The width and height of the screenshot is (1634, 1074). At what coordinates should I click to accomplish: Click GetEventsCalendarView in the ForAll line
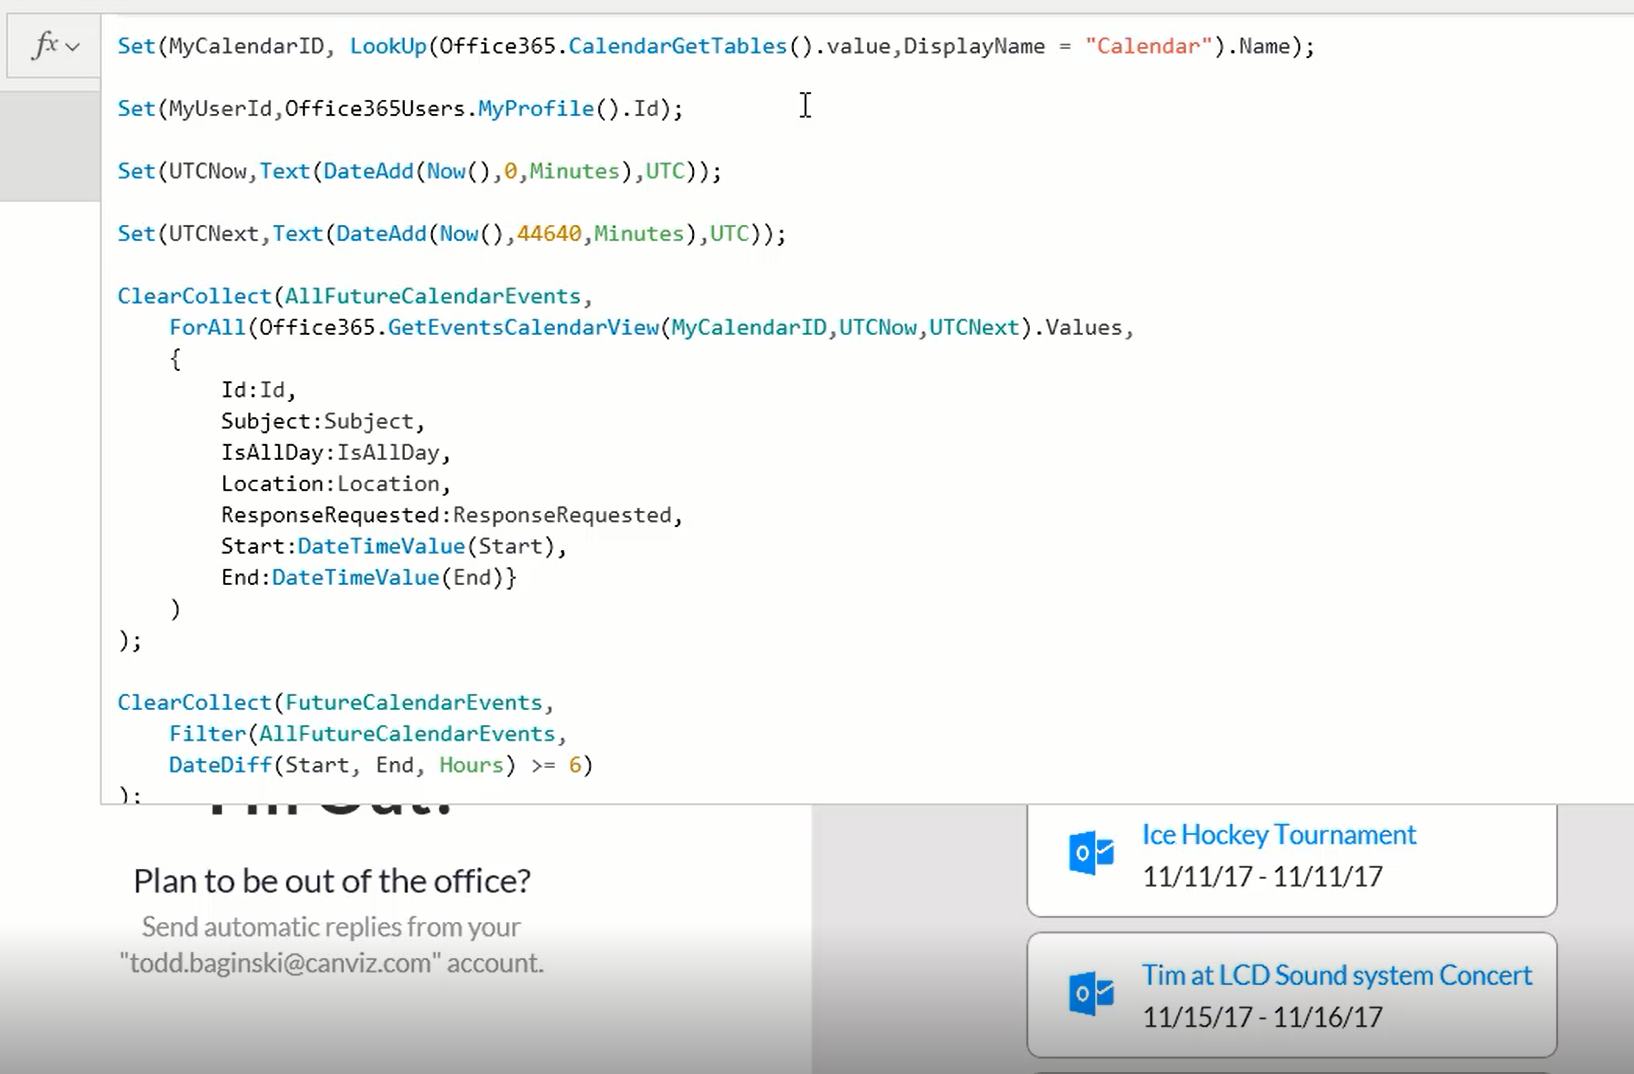pos(523,328)
